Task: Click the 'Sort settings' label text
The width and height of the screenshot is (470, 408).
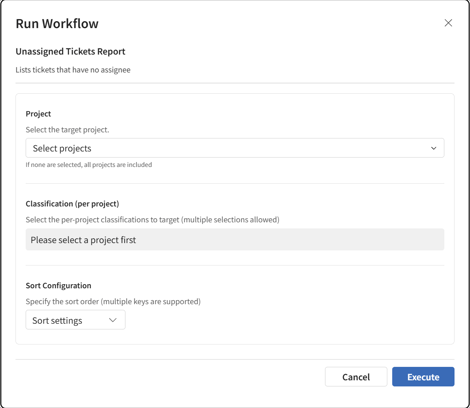Action: (57, 321)
